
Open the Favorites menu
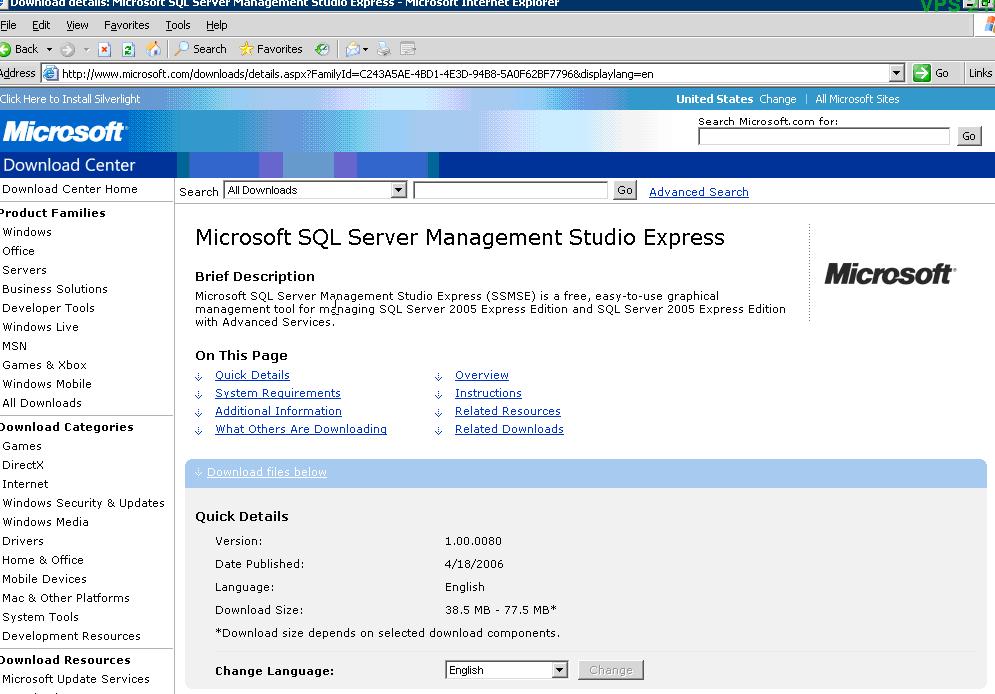pos(127,25)
